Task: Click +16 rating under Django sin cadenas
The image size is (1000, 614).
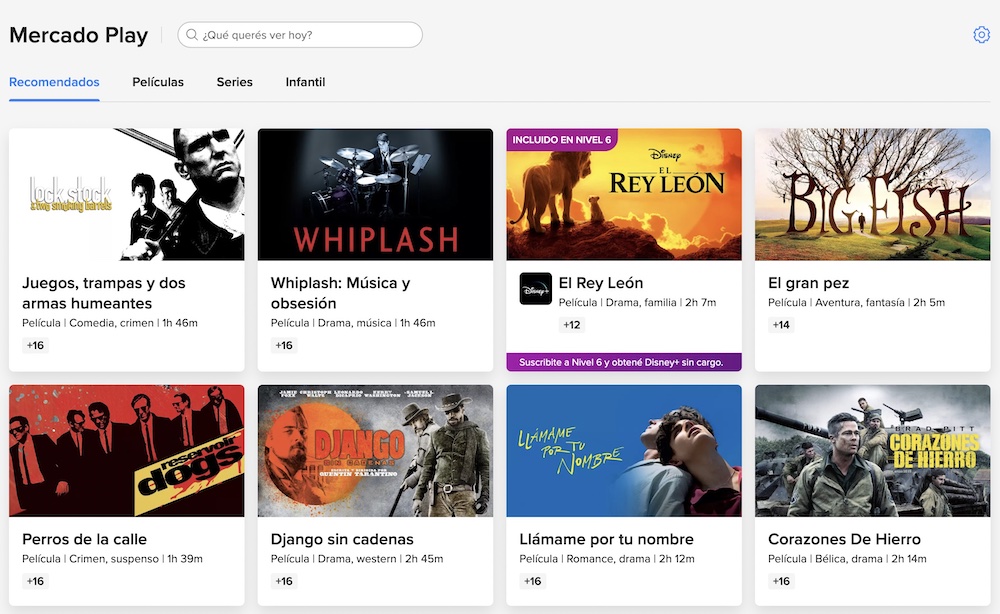Action: tap(284, 581)
